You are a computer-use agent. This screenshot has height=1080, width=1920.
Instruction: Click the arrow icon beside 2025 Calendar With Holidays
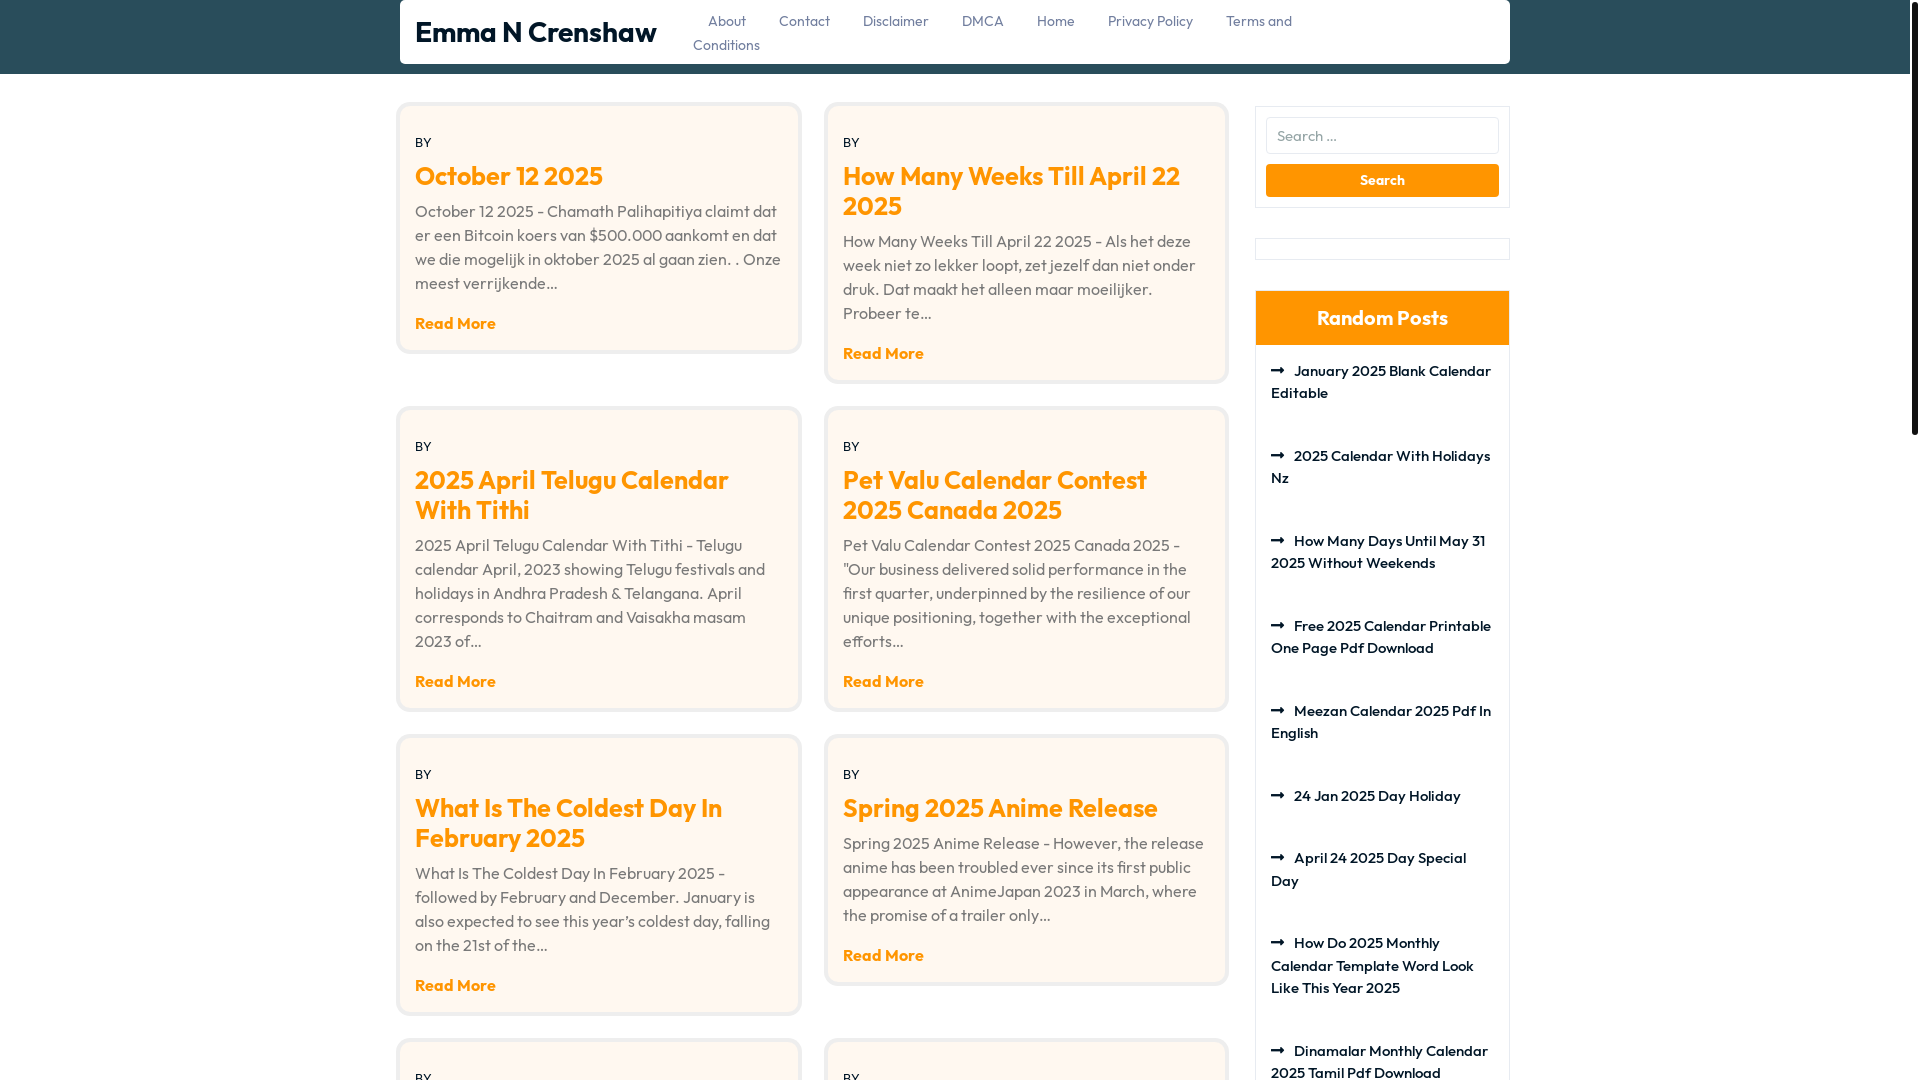point(1278,456)
